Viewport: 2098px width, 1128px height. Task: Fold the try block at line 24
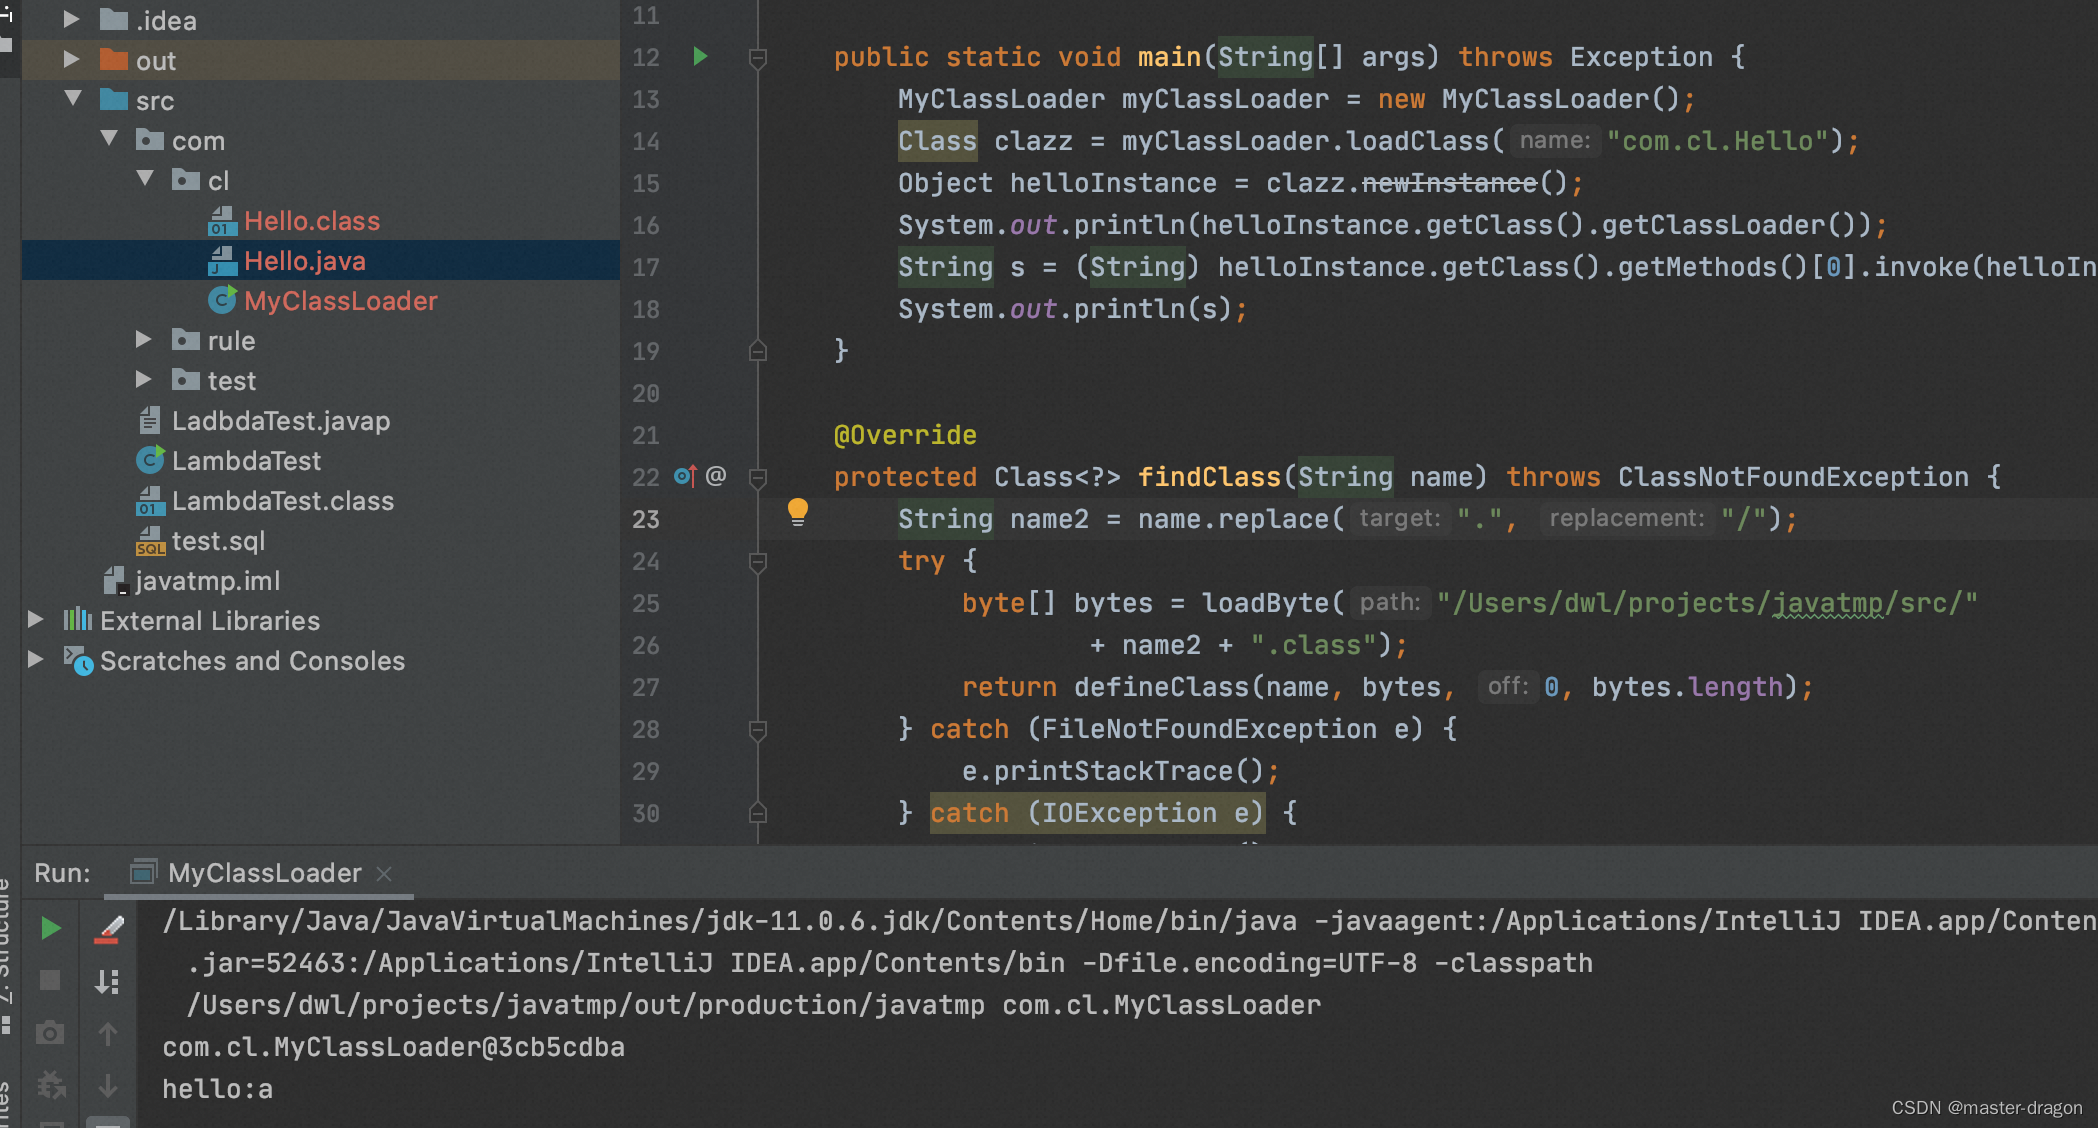[x=758, y=562]
